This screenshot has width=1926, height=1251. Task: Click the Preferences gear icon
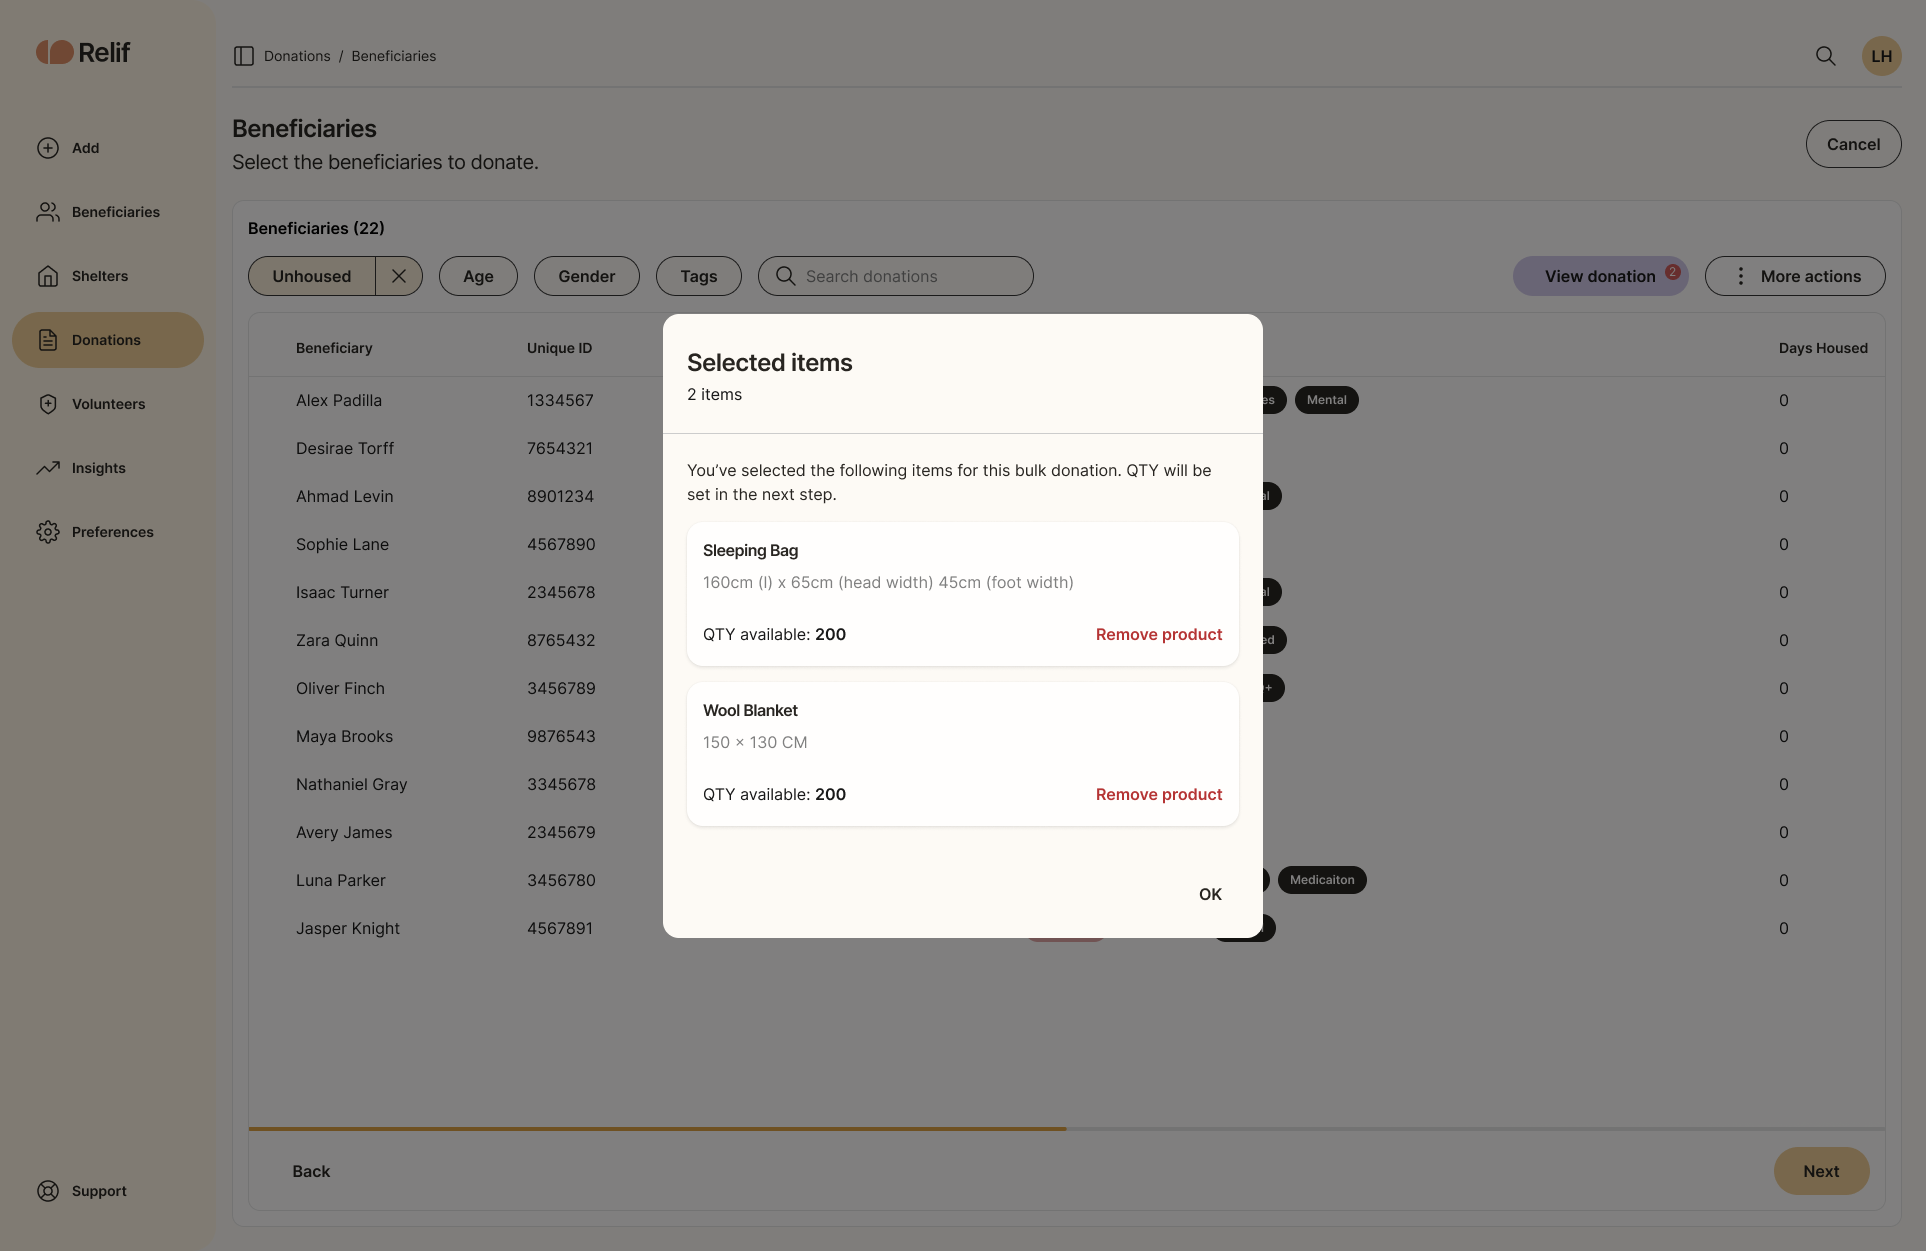pyautogui.click(x=48, y=532)
